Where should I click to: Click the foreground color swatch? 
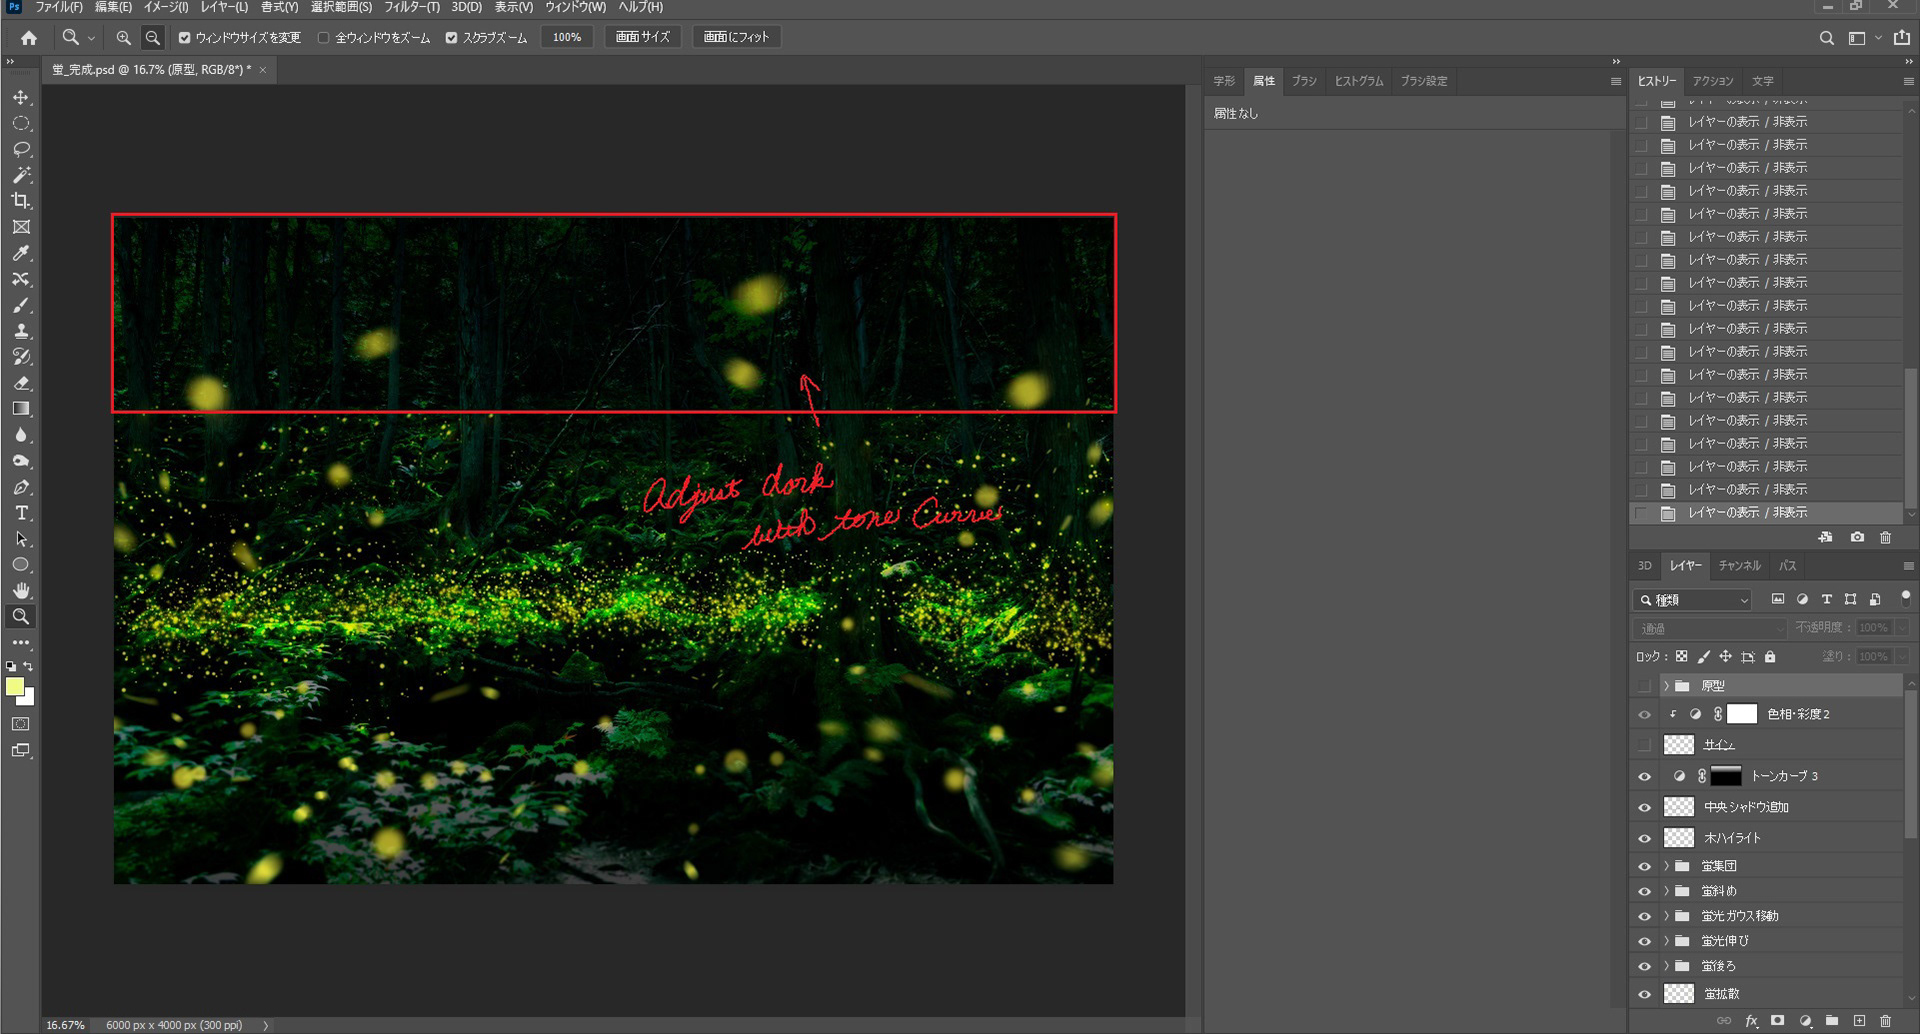coord(14,687)
